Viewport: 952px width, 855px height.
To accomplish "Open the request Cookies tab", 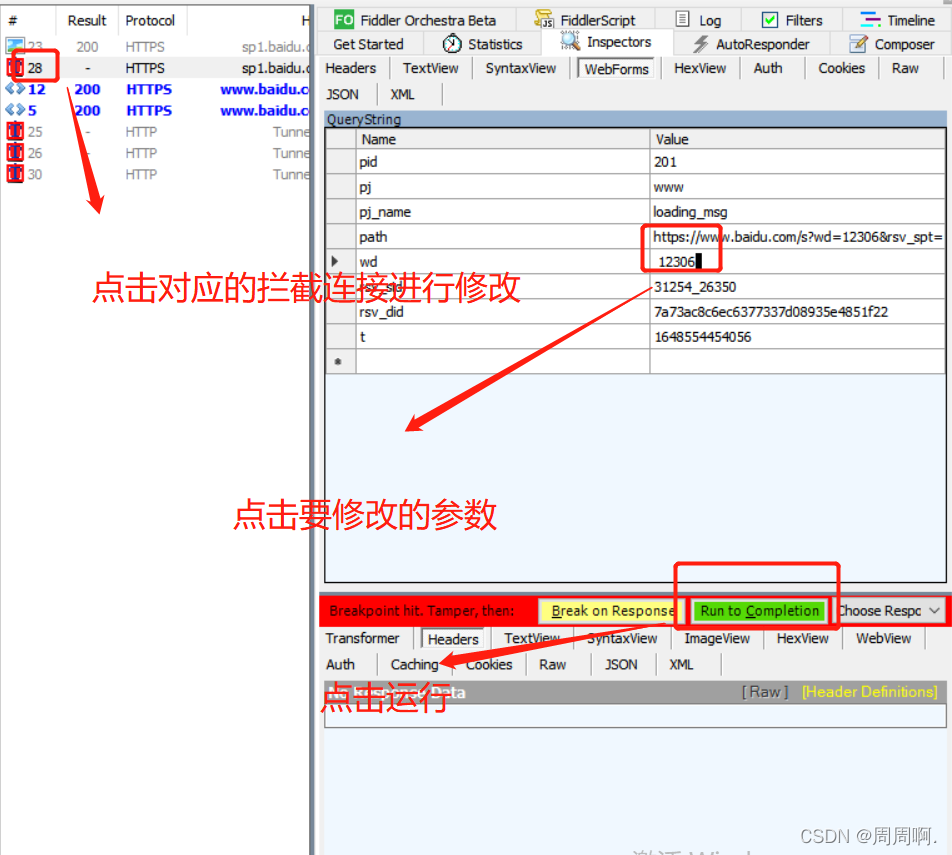I will (x=841, y=68).
